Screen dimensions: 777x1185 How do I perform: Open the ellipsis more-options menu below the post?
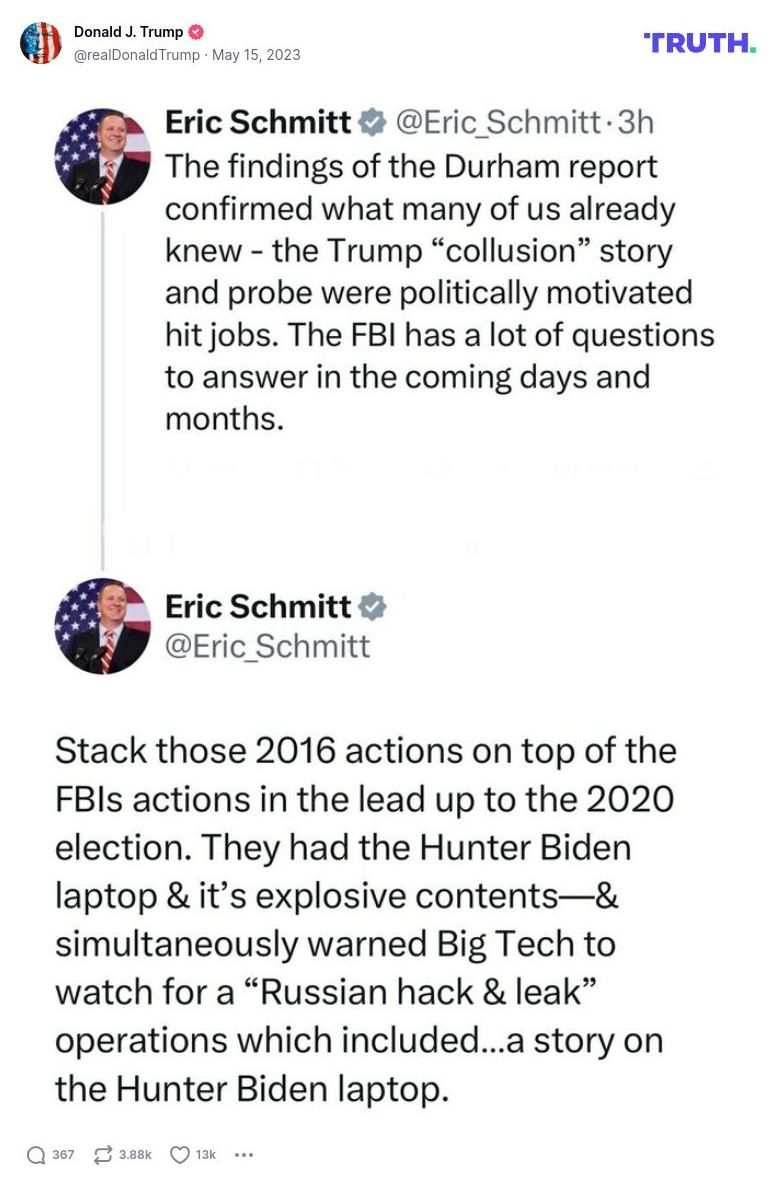pos(244,1154)
